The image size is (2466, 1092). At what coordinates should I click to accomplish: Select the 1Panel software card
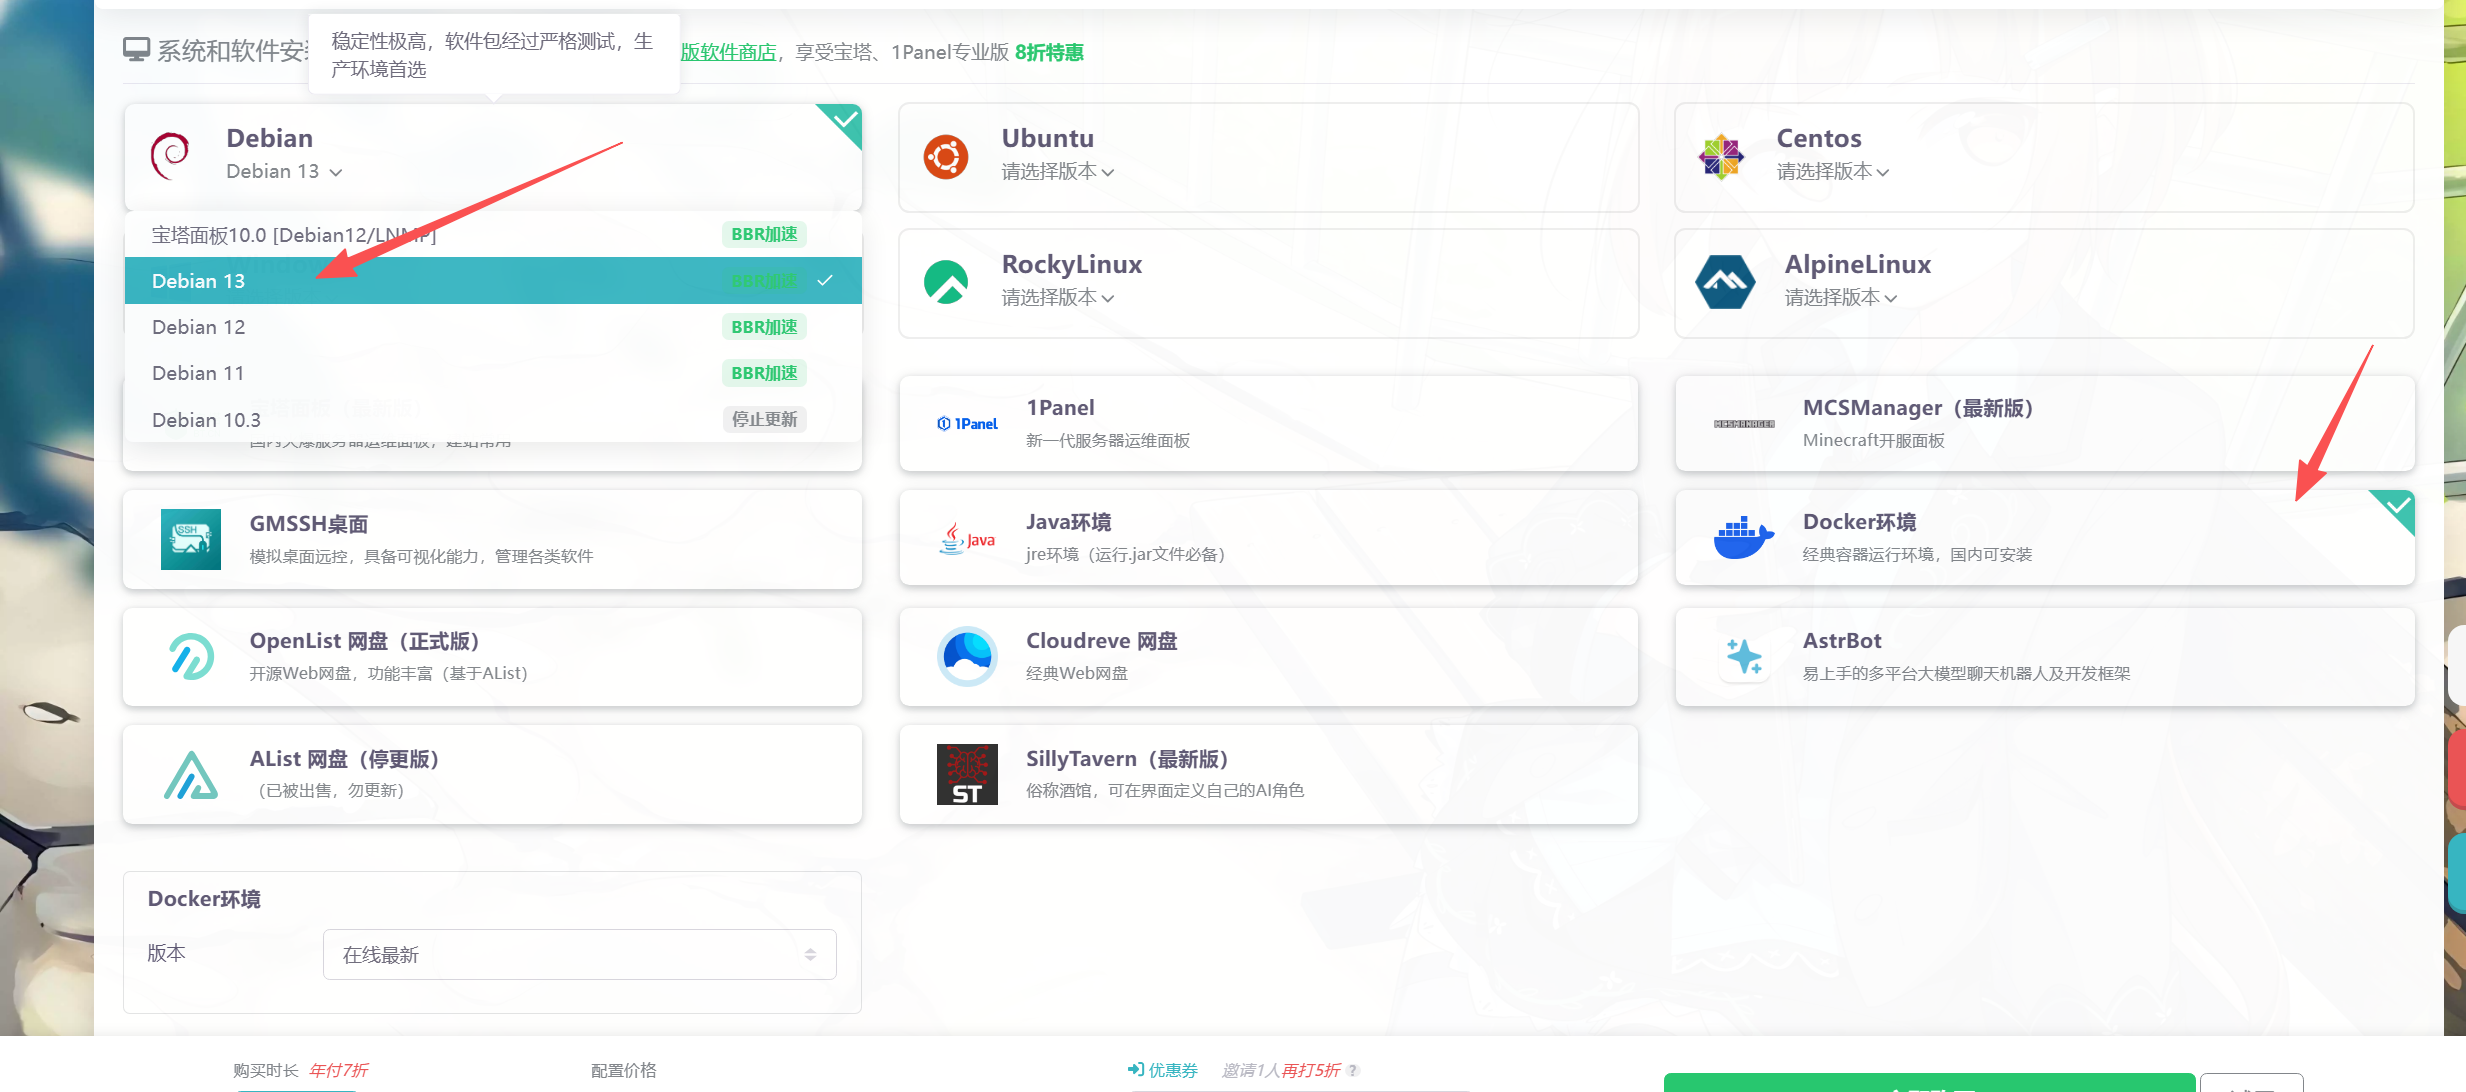coord(1268,423)
